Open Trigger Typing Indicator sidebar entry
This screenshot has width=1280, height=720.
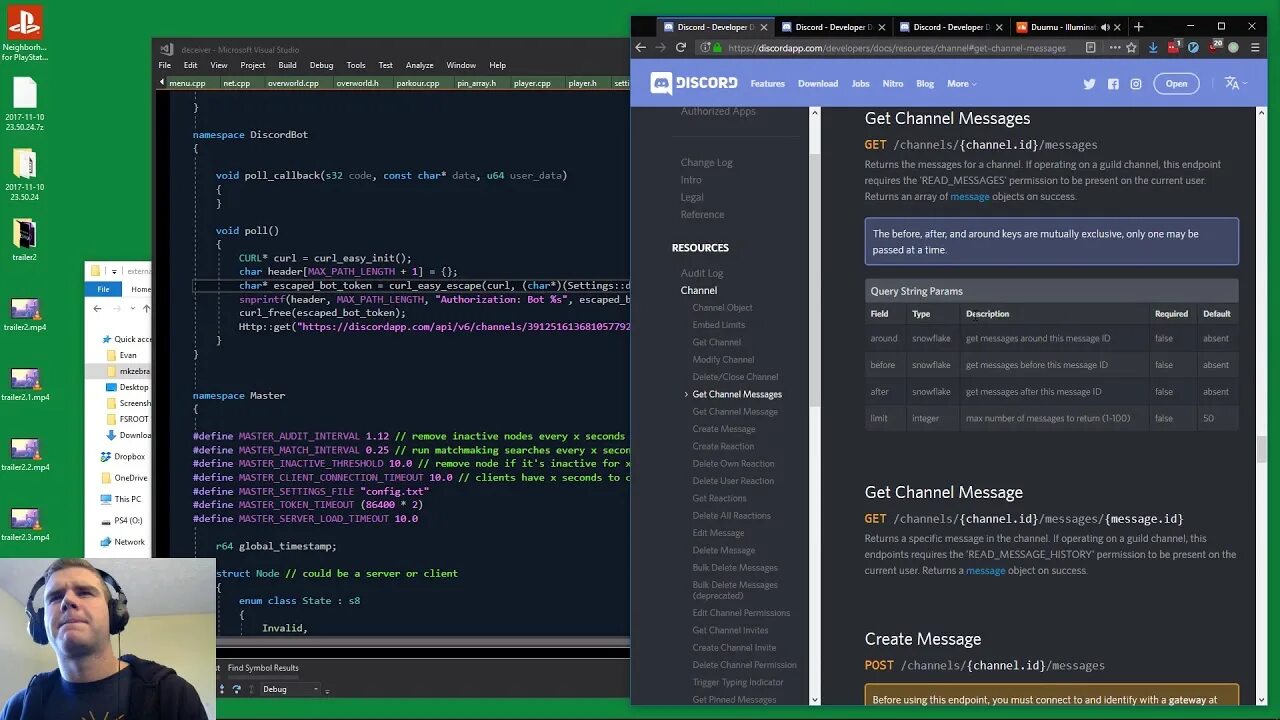click(738, 682)
